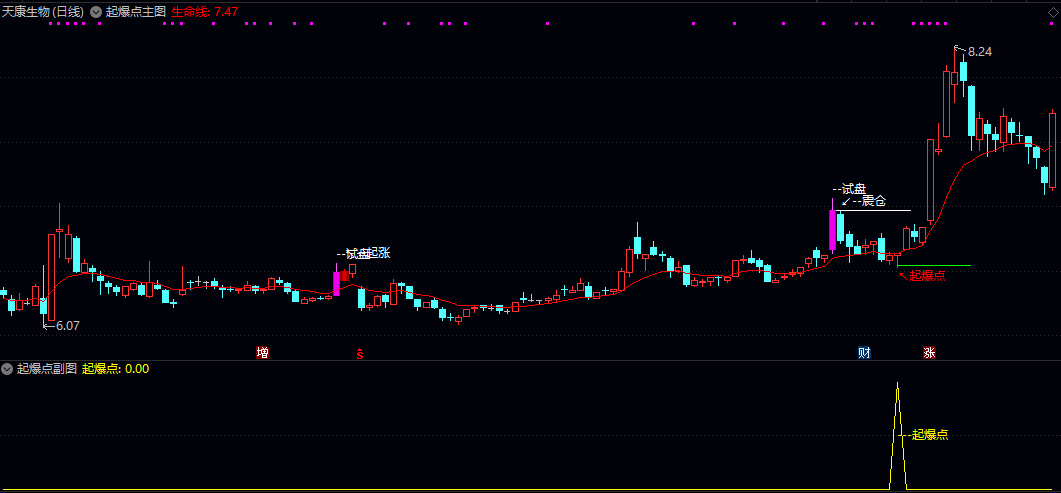Screen dimensions: 1061x493
Task: Click the 8.24 high price label
Action: click(x=980, y=51)
